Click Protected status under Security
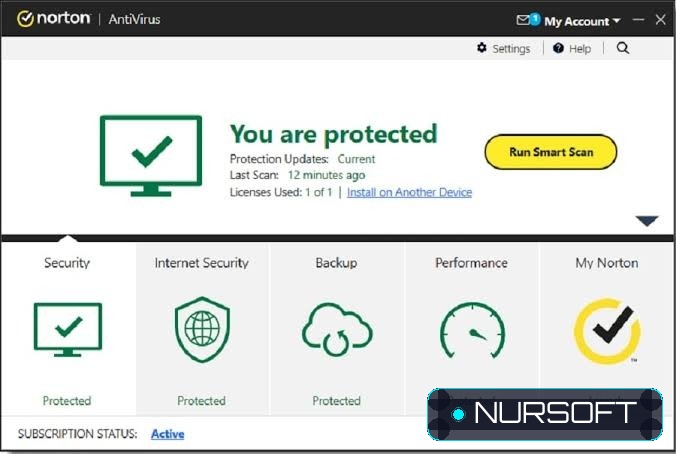The height and width of the screenshot is (454, 676). 67,401
